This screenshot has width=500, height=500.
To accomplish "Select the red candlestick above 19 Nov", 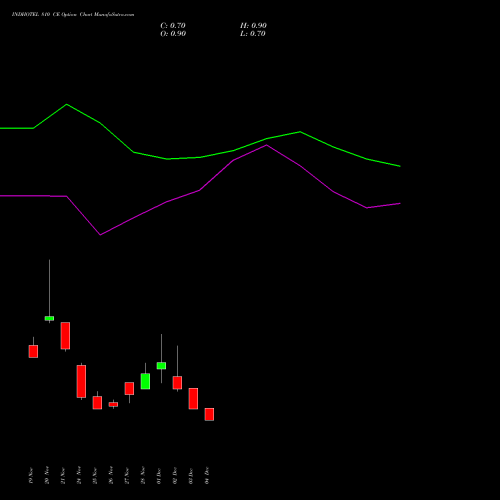I will click(33, 351).
